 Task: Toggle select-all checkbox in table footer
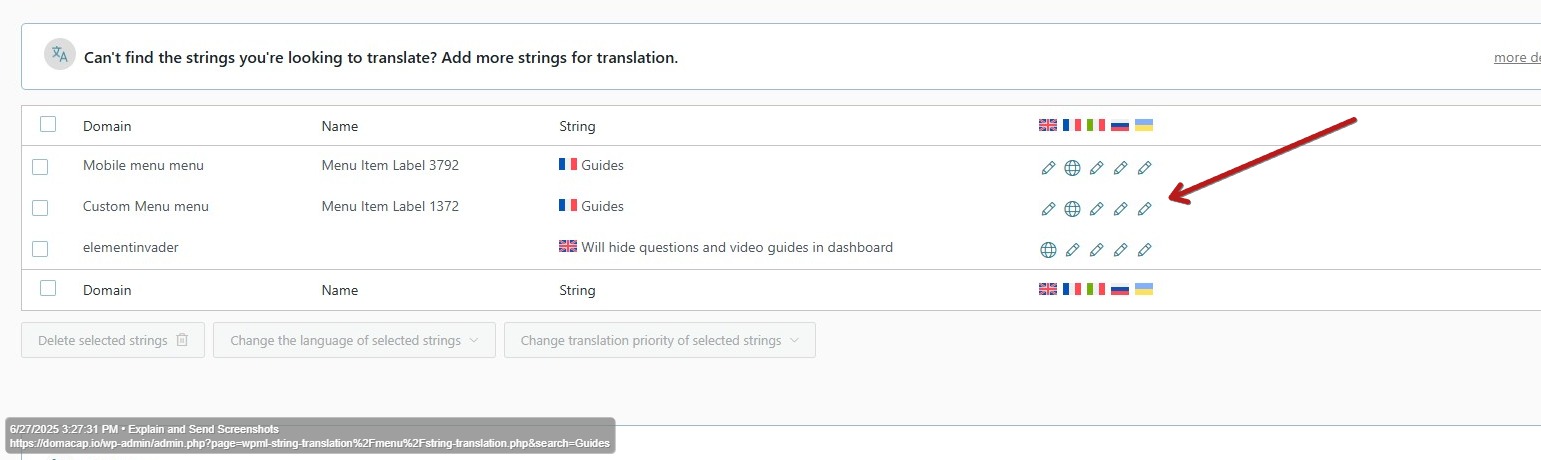tap(48, 288)
